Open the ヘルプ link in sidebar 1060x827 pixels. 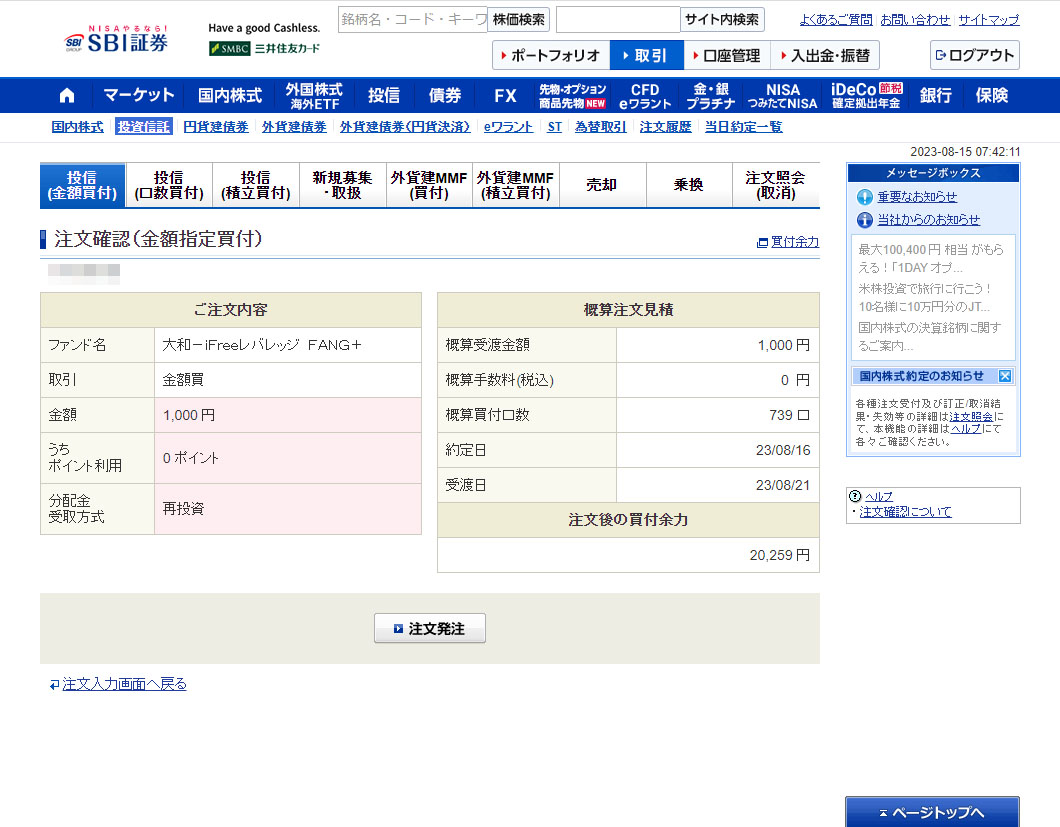pyautogui.click(x=878, y=497)
